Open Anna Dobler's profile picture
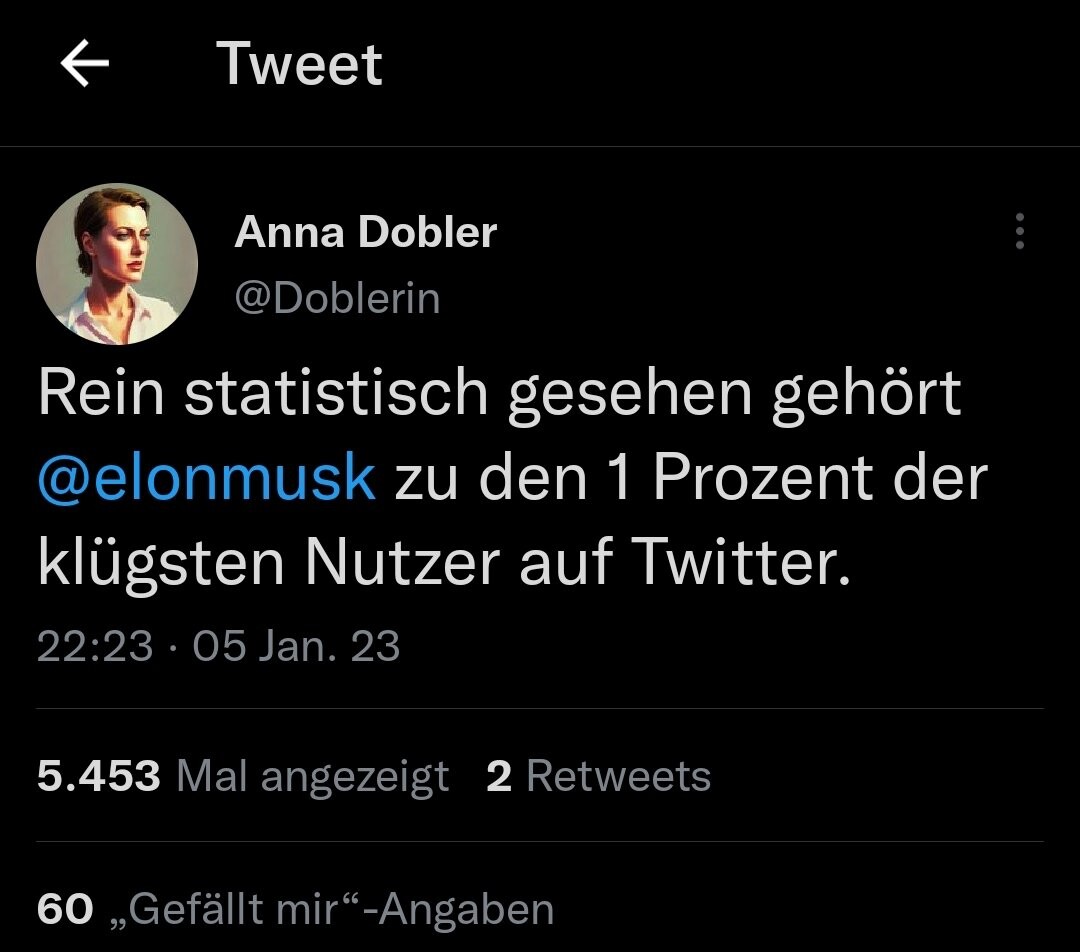 point(117,264)
